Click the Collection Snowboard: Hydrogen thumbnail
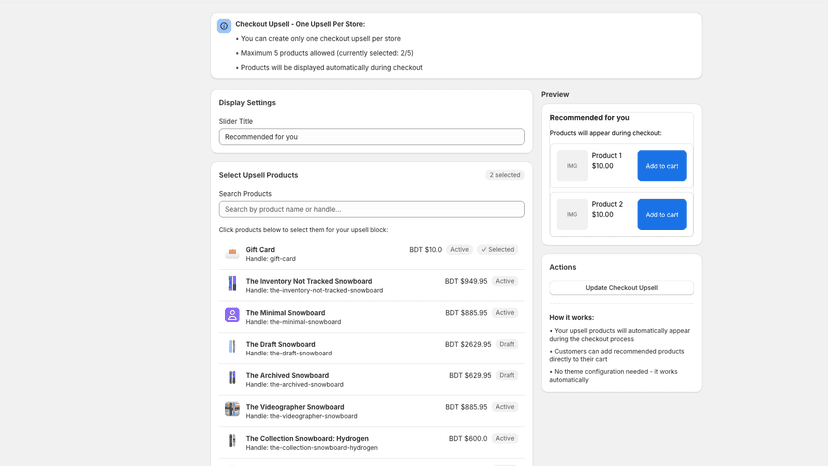 pyautogui.click(x=232, y=441)
